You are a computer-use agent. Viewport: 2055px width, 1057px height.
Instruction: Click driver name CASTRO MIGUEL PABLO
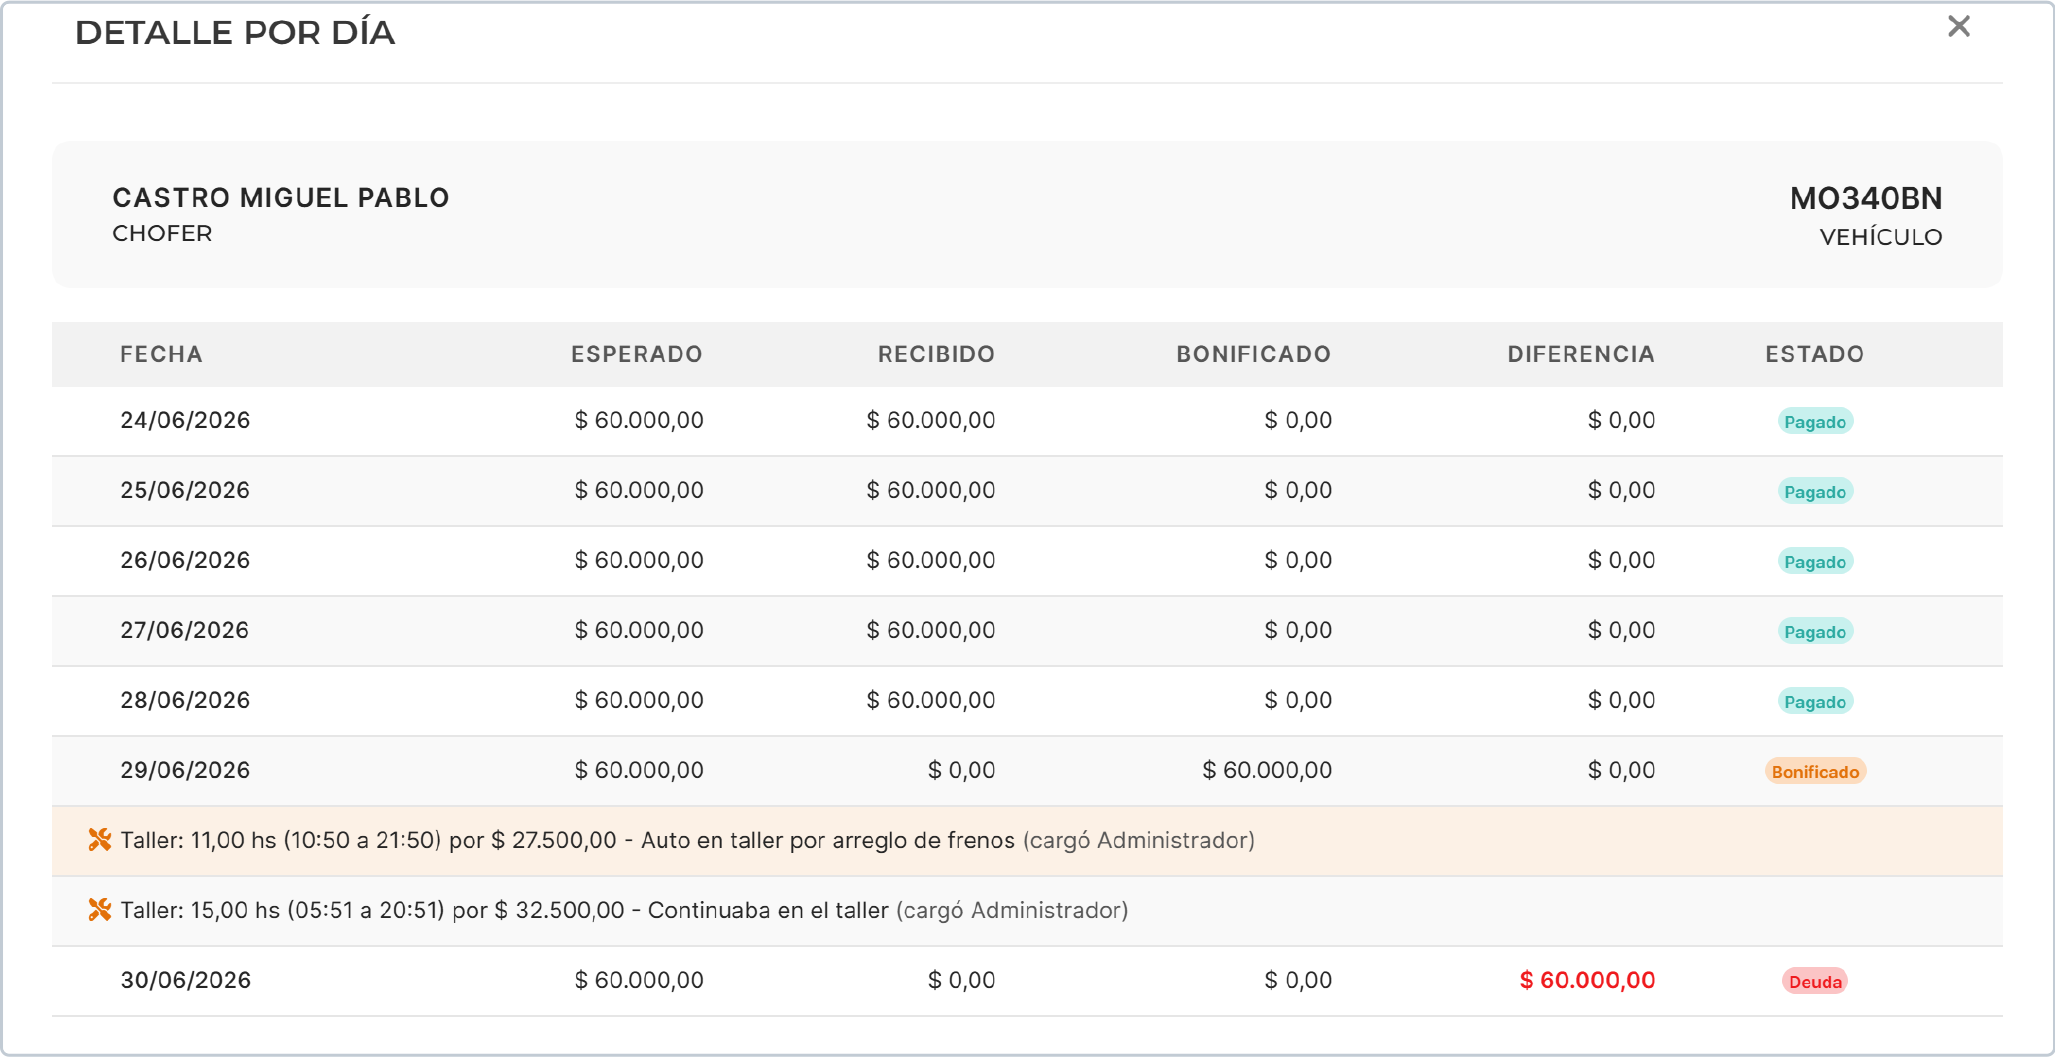coord(281,198)
